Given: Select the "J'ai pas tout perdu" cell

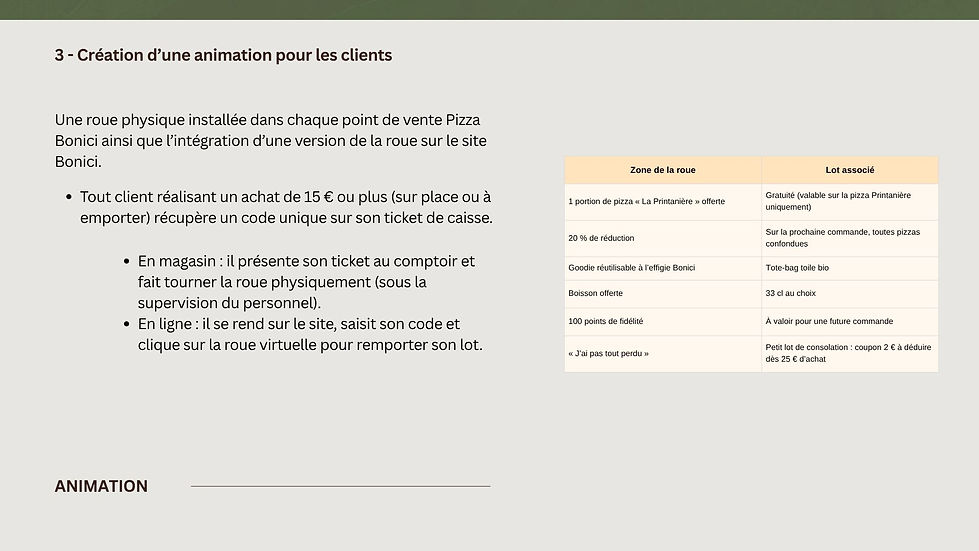Looking at the screenshot, I should coord(608,353).
